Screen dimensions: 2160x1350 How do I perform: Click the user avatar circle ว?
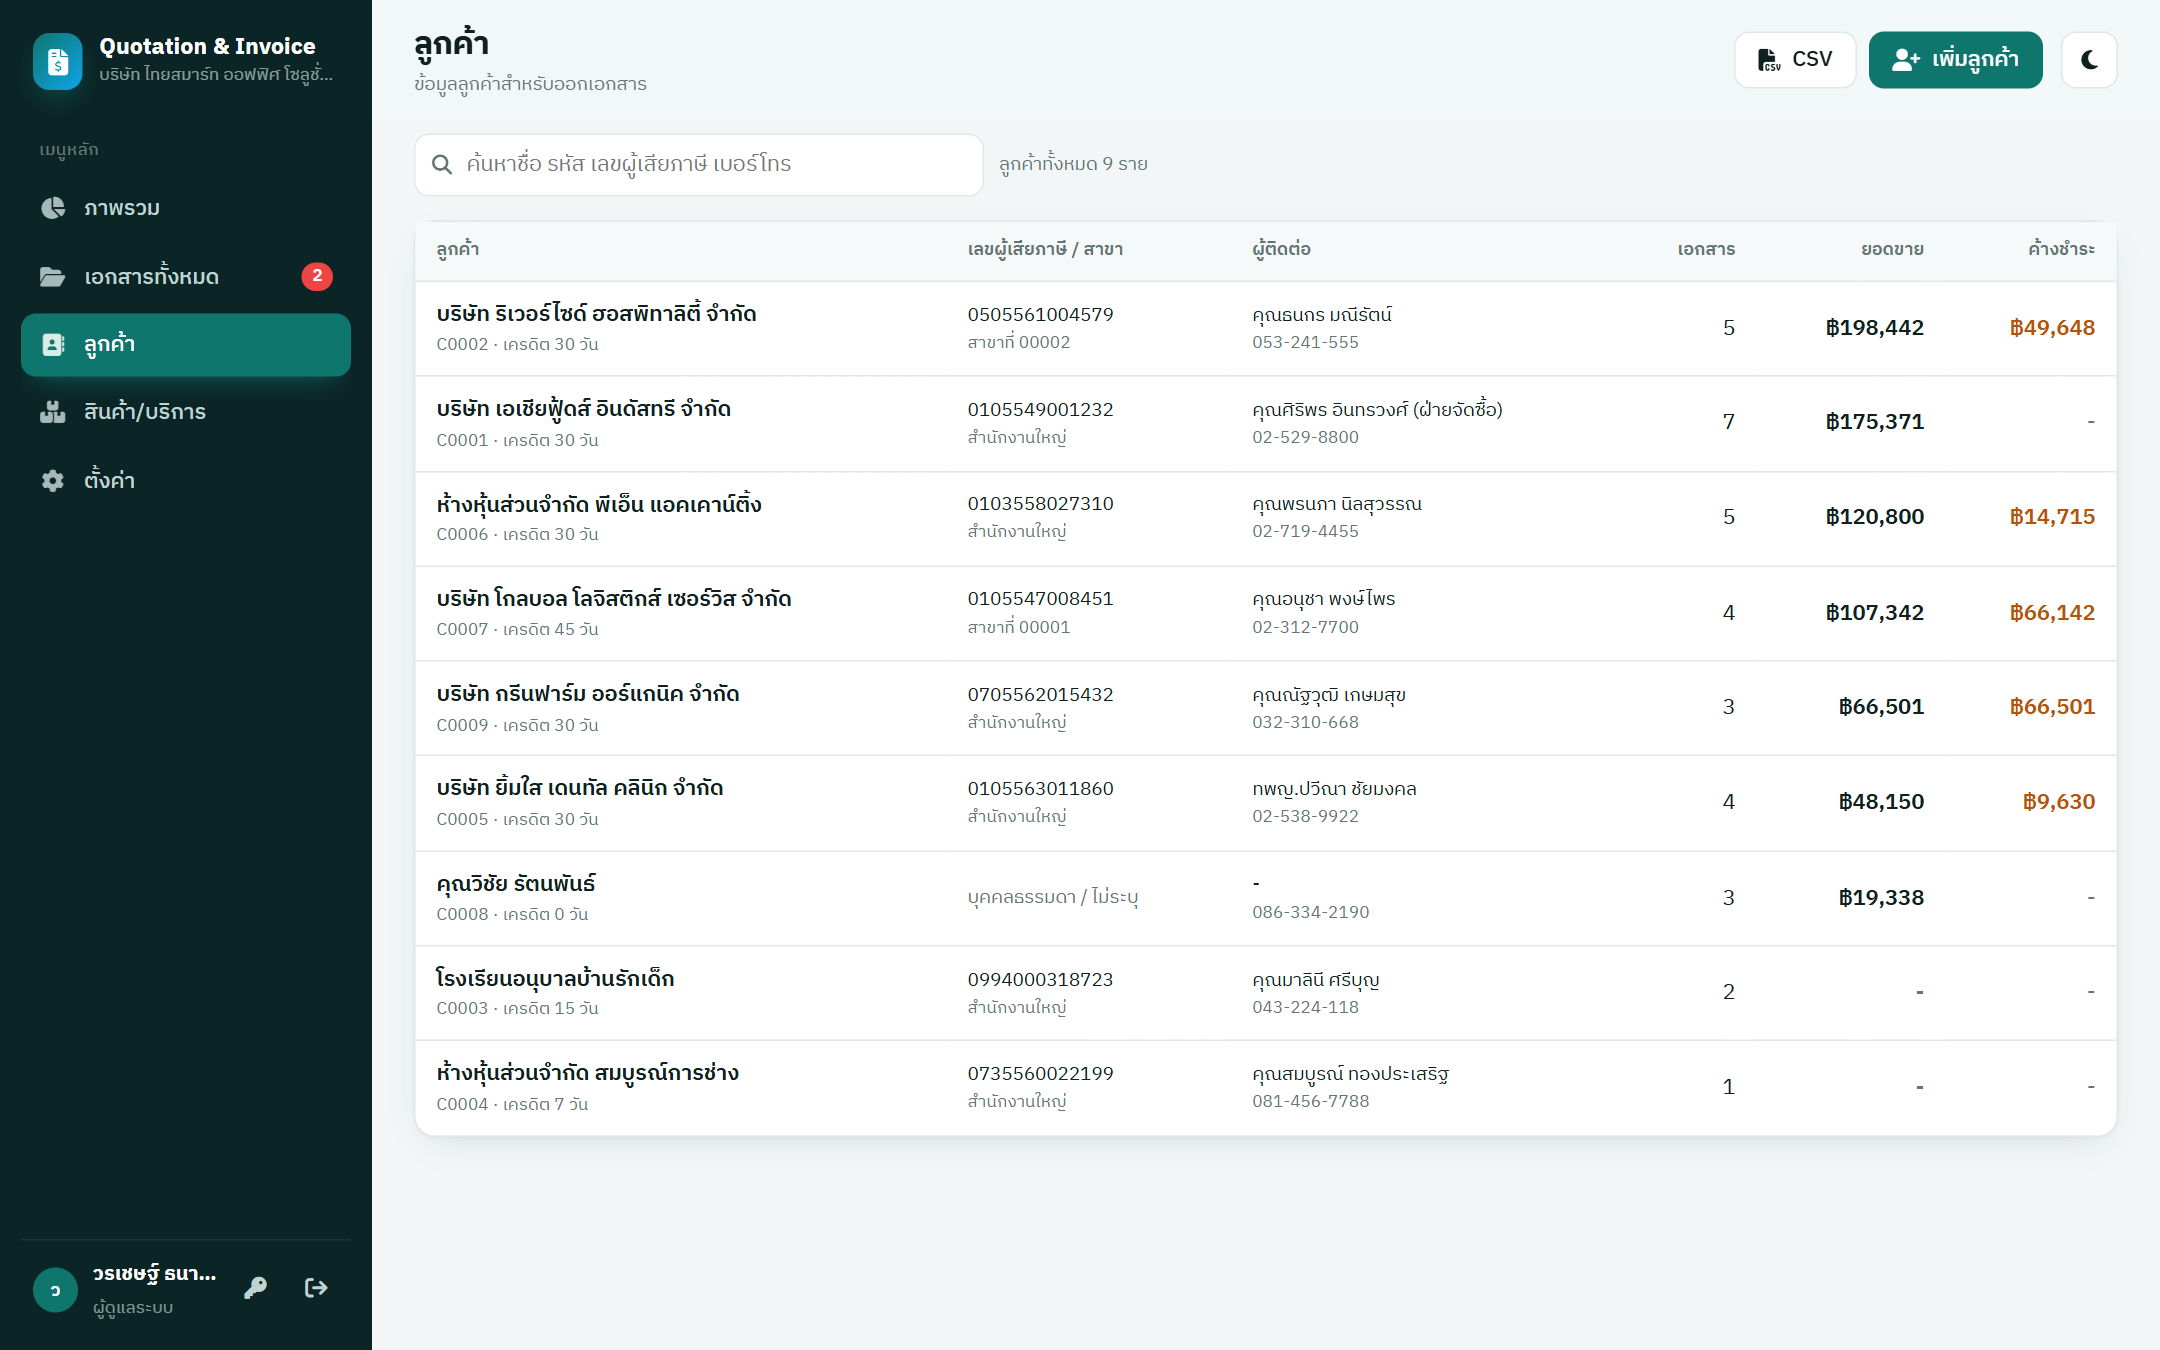(x=55, y=1290)
